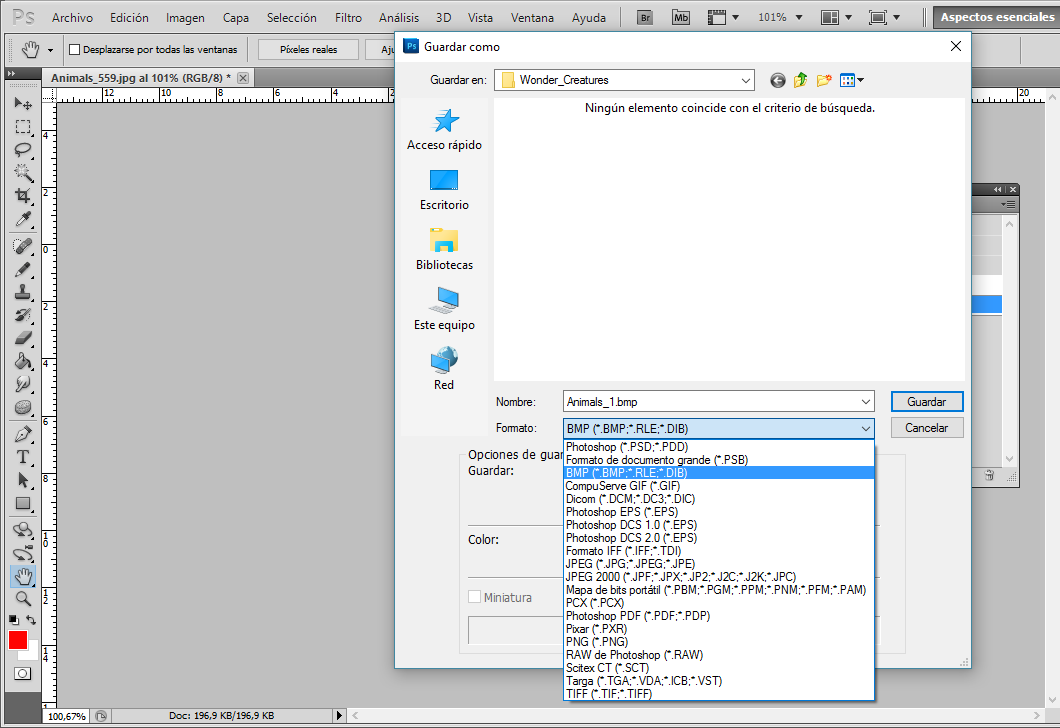
Task: Select the Healing Brush tool
Action: tap(23, 246)
